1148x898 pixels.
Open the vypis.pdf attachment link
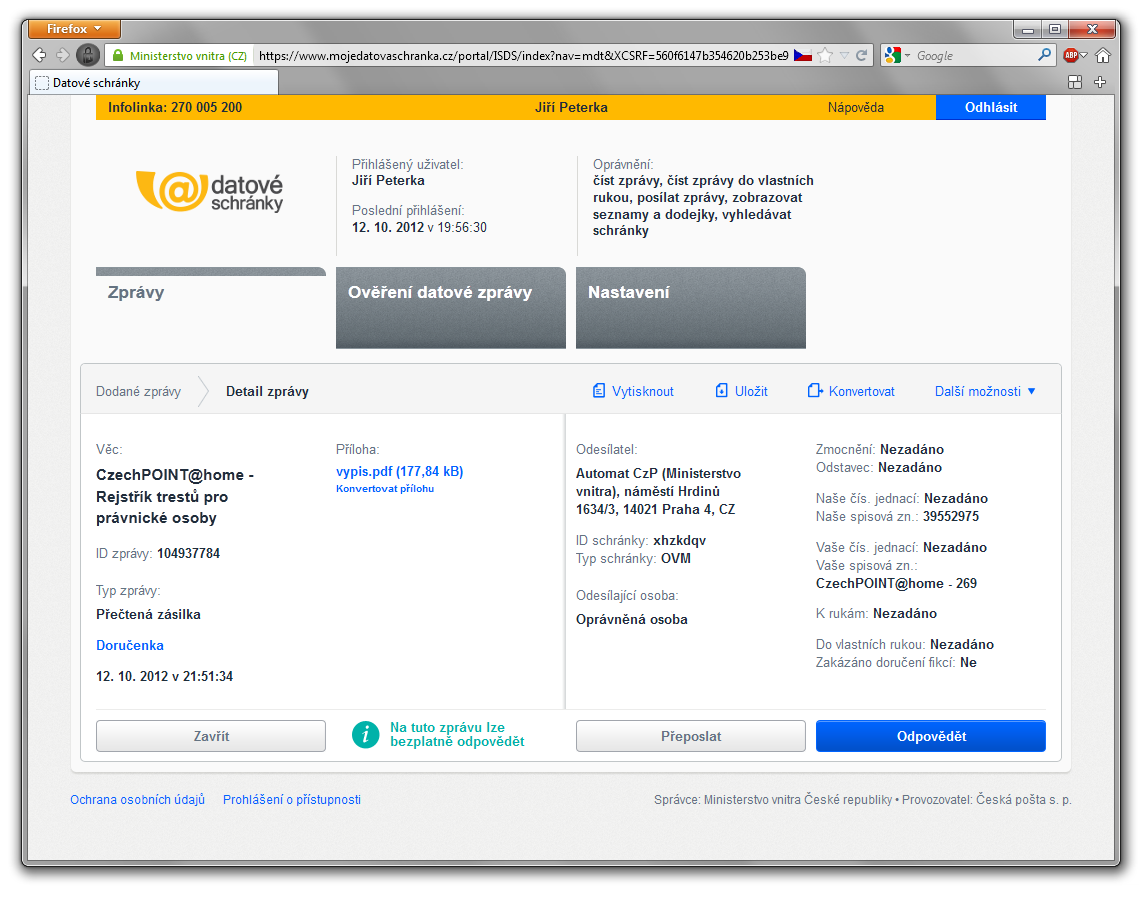tap(399, 471)
